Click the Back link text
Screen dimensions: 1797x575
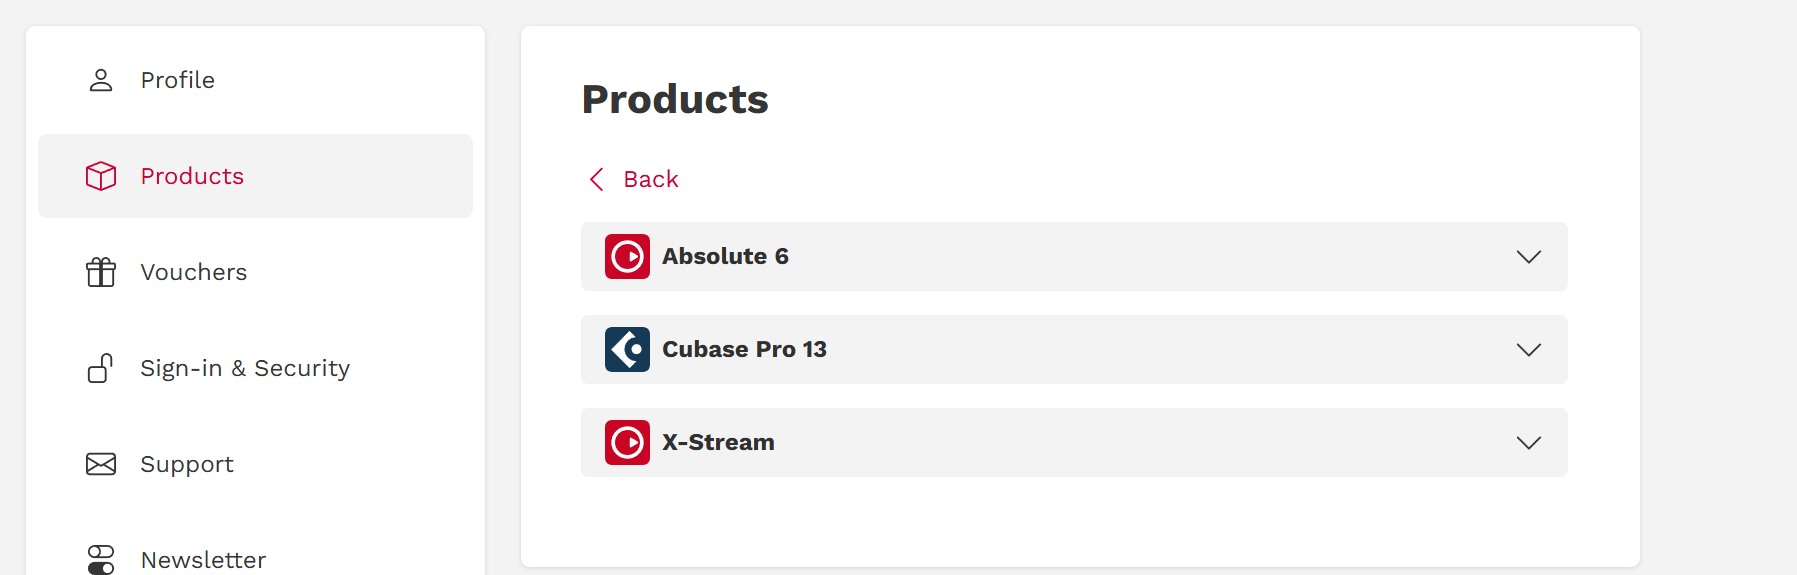click(651, 179)
